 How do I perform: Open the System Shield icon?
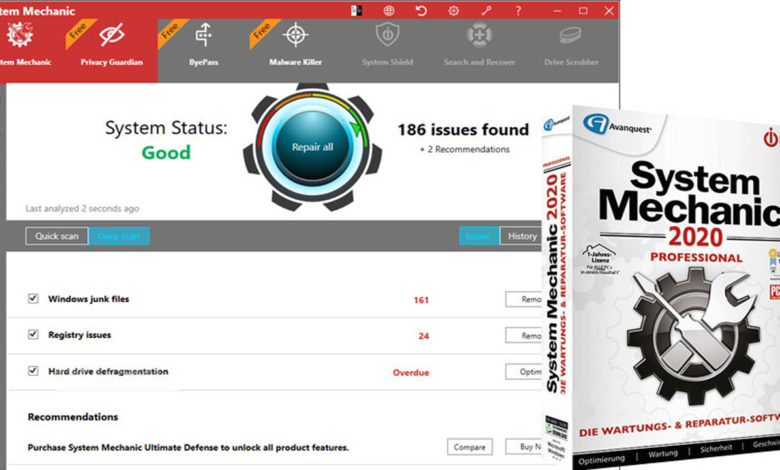click(x=388, y=35)
